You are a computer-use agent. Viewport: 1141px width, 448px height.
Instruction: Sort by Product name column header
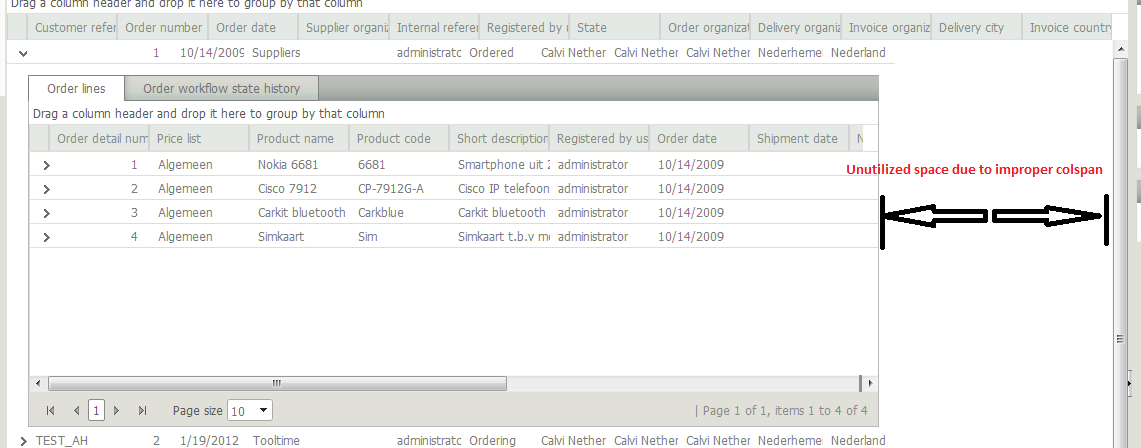pos(296,139)
